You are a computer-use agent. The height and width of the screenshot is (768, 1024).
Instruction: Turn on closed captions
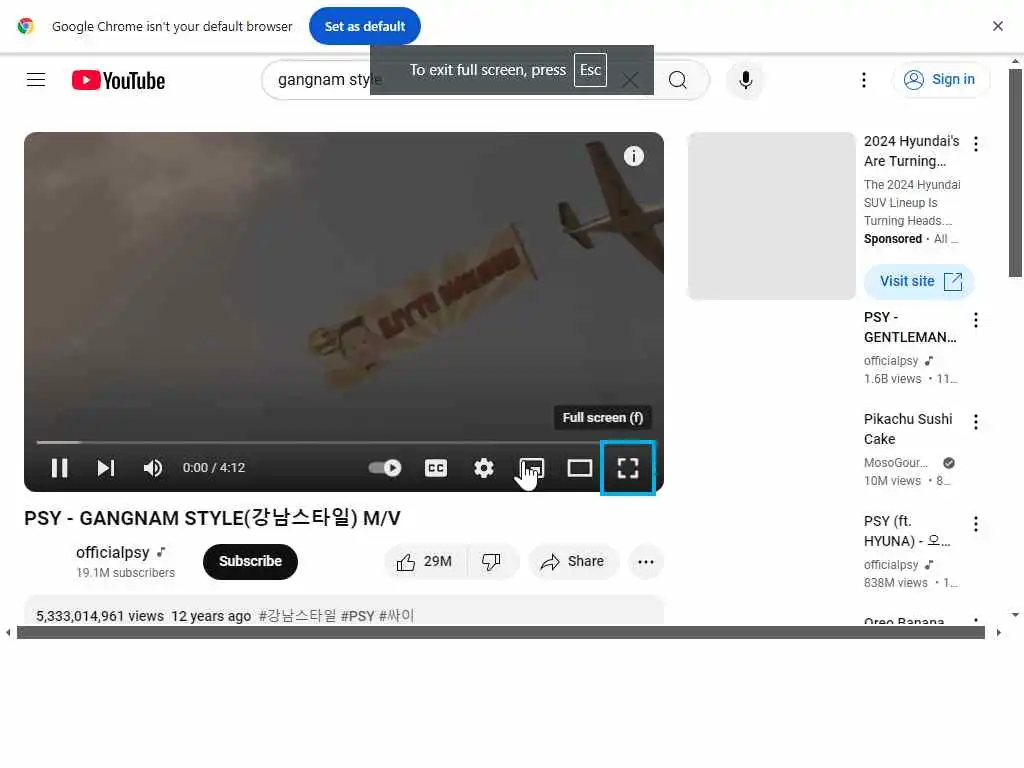[436, 468]
